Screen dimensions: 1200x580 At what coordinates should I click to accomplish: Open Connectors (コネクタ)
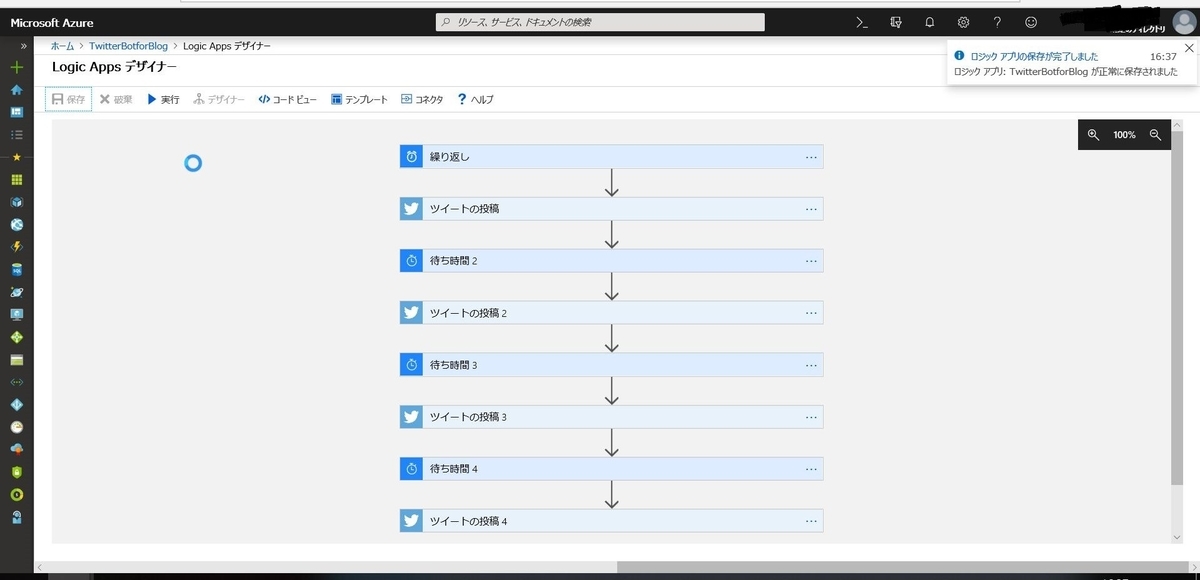click(422, 99)
